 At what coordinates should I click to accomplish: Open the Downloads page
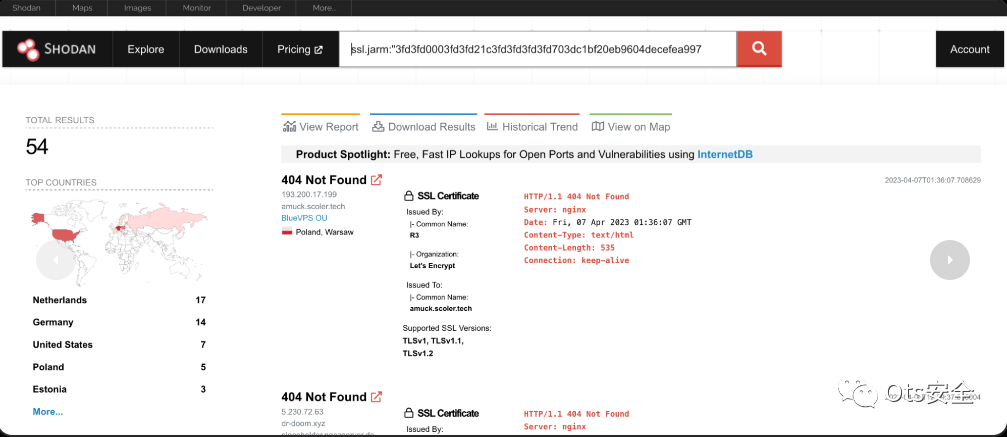point(221,49)
